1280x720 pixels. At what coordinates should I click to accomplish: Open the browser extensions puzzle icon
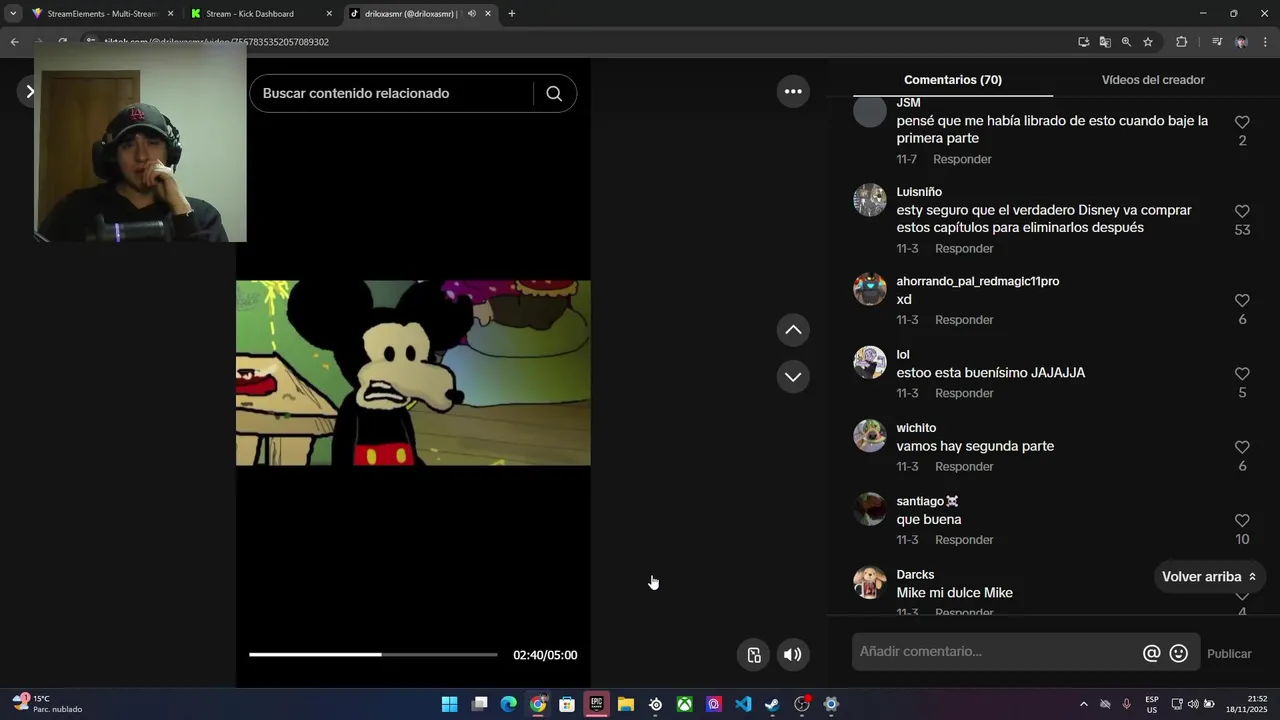click(x=1181, y=42)
